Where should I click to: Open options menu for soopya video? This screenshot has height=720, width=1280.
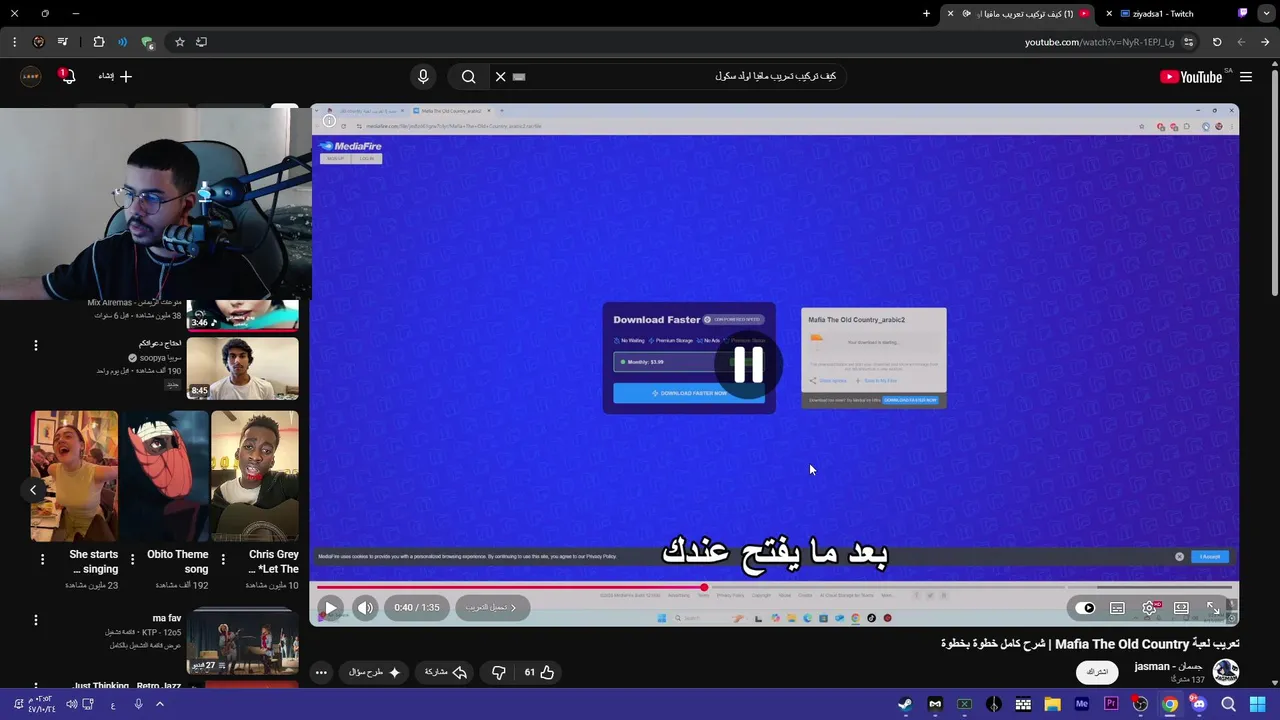point(36,345)
